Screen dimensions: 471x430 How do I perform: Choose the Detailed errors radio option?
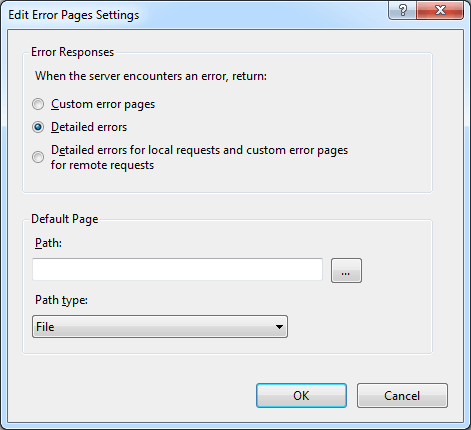click(38, 127)
